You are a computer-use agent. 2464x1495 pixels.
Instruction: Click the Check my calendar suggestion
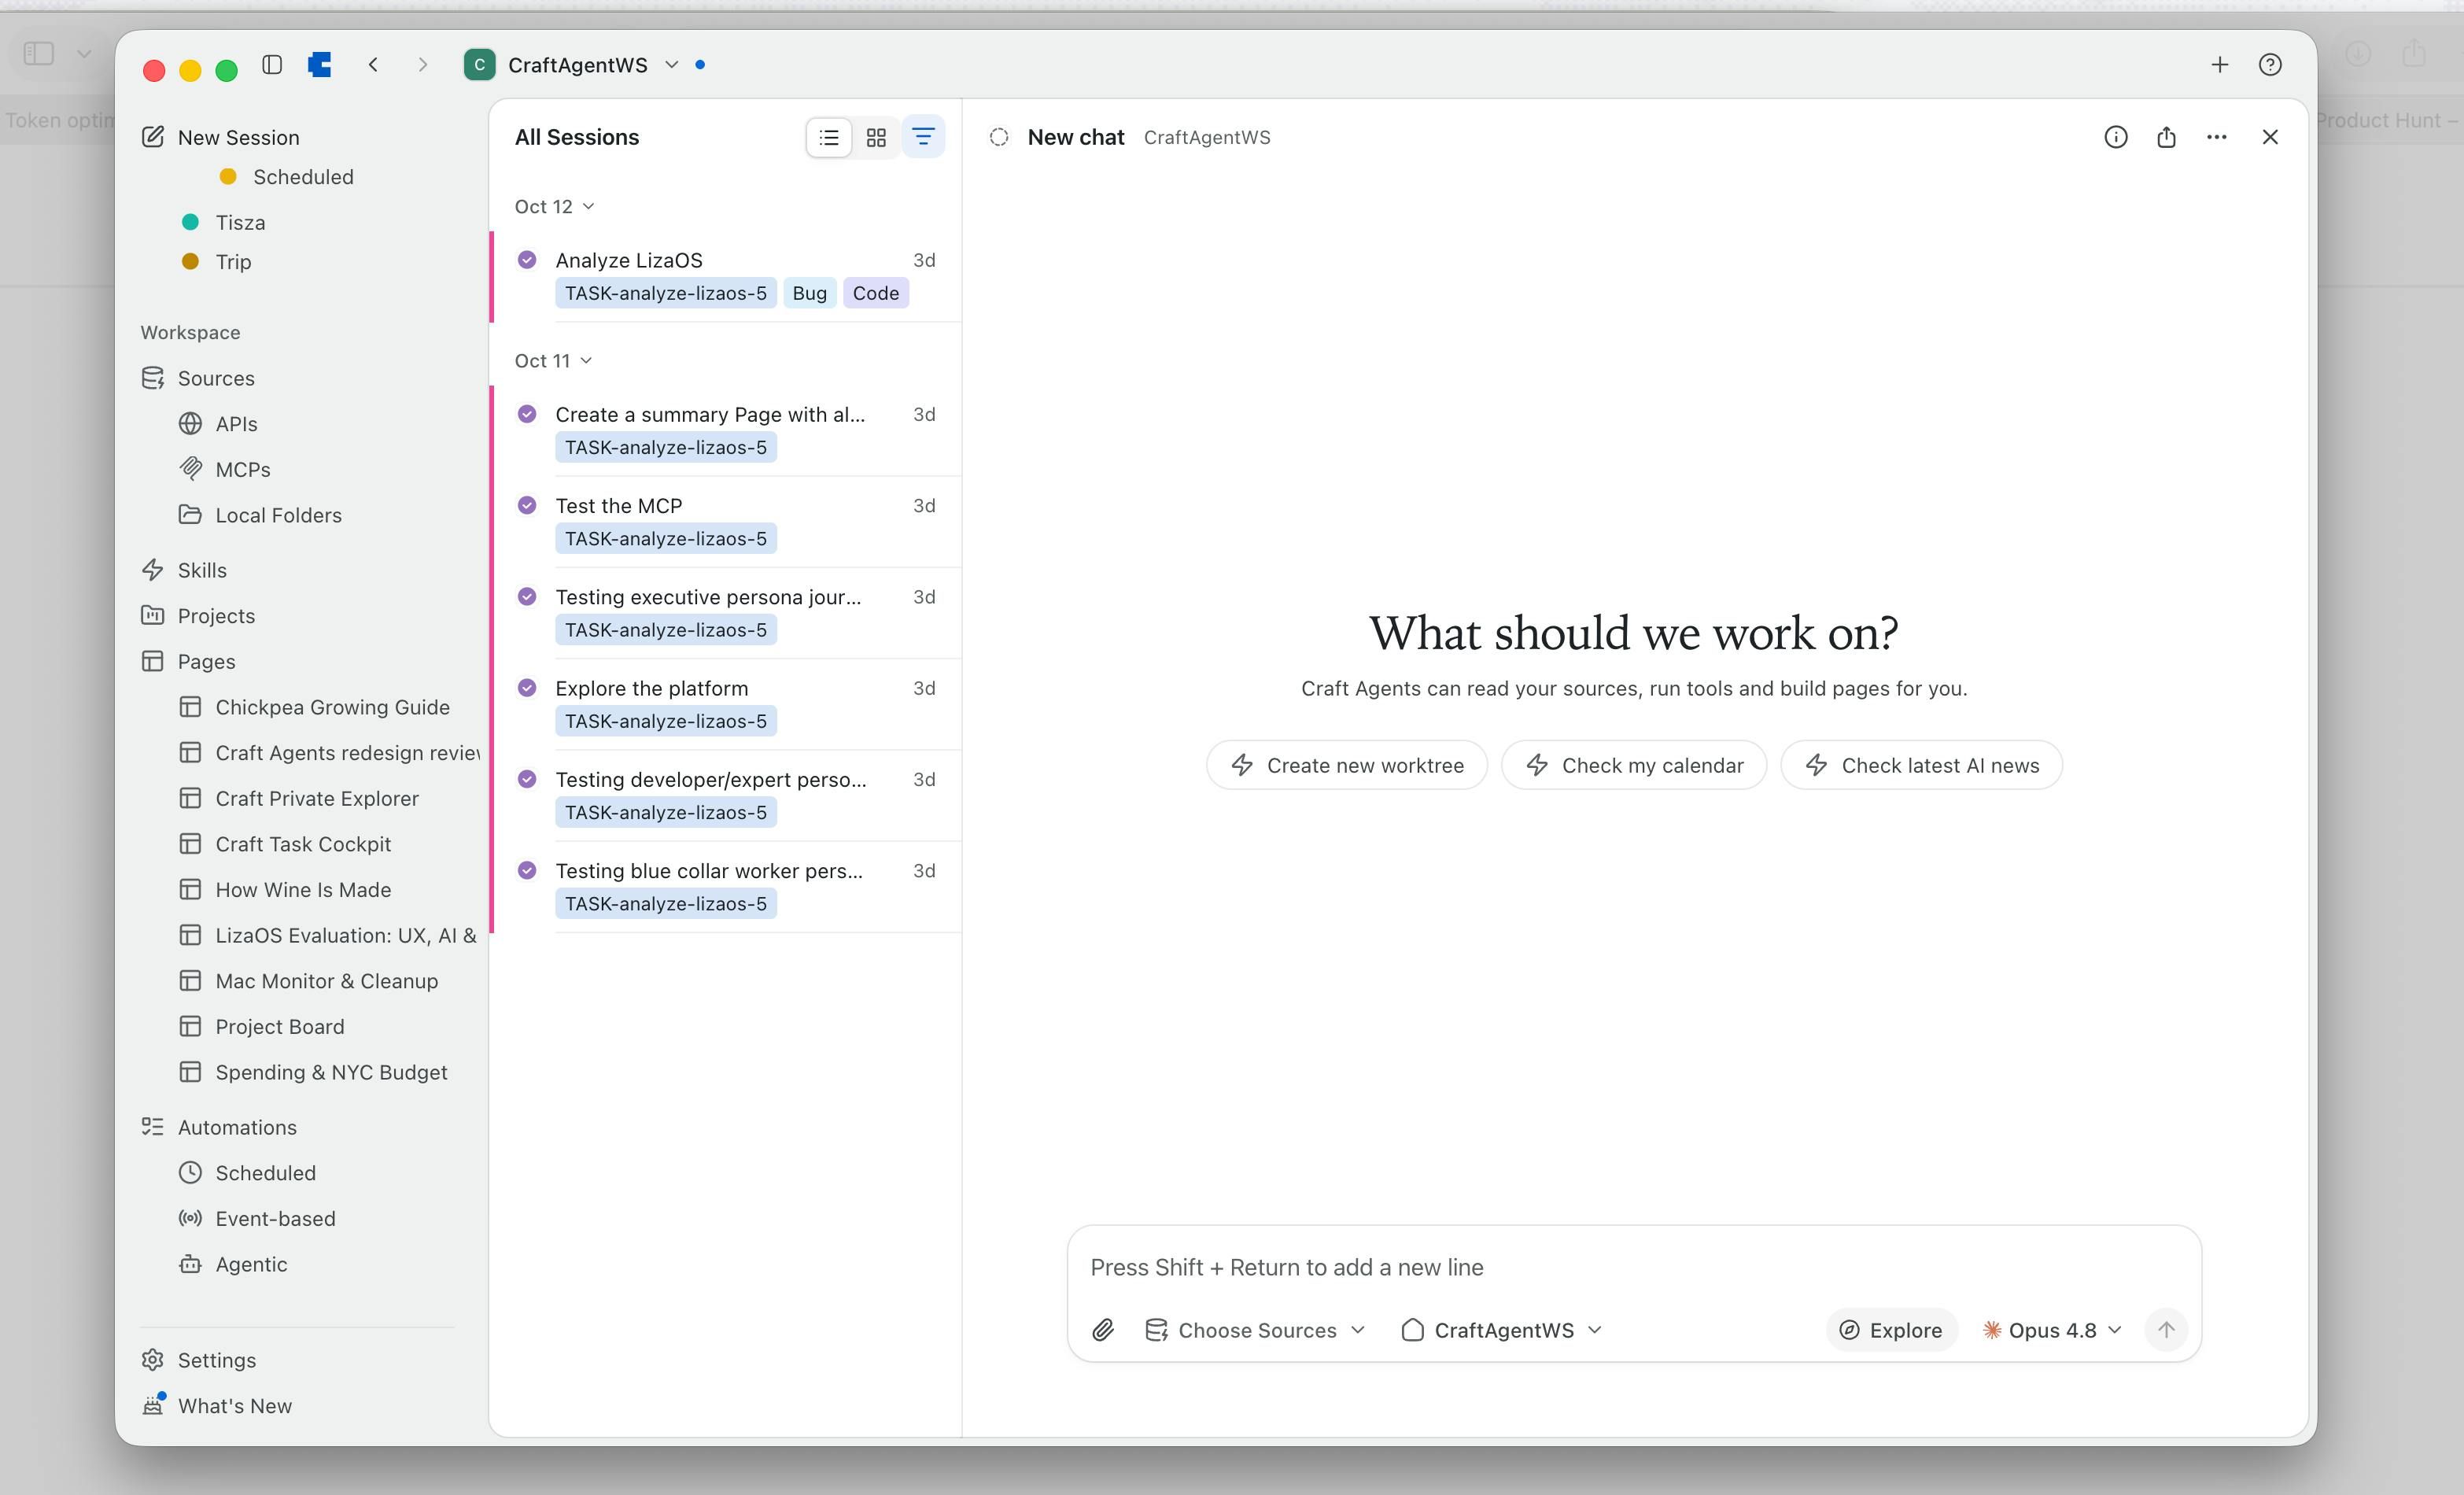pos(1633,765)
